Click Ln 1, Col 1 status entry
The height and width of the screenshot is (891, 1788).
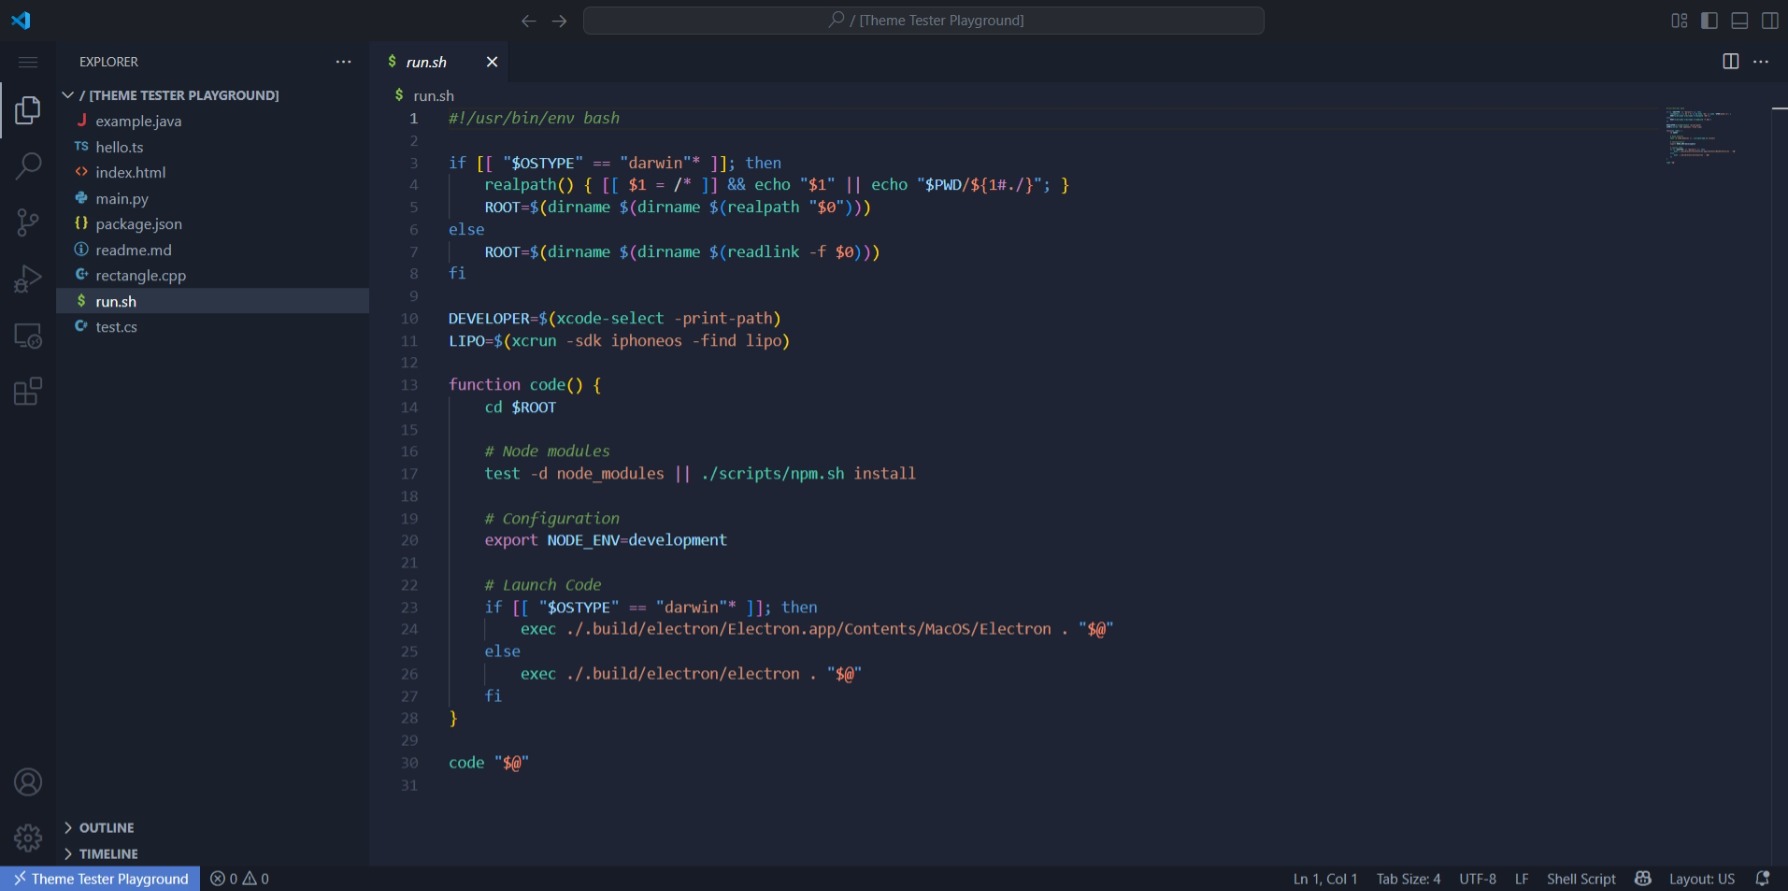[1325, 879]
